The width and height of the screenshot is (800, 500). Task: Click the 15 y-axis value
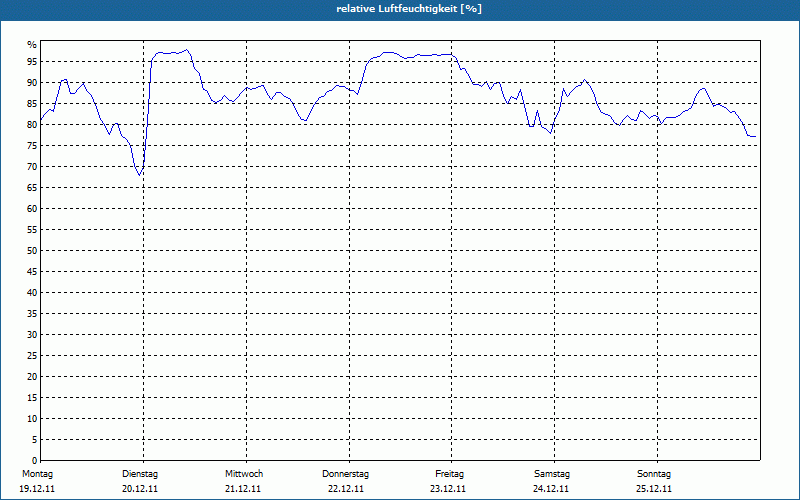pyautogui.click(x=32, y=397)
